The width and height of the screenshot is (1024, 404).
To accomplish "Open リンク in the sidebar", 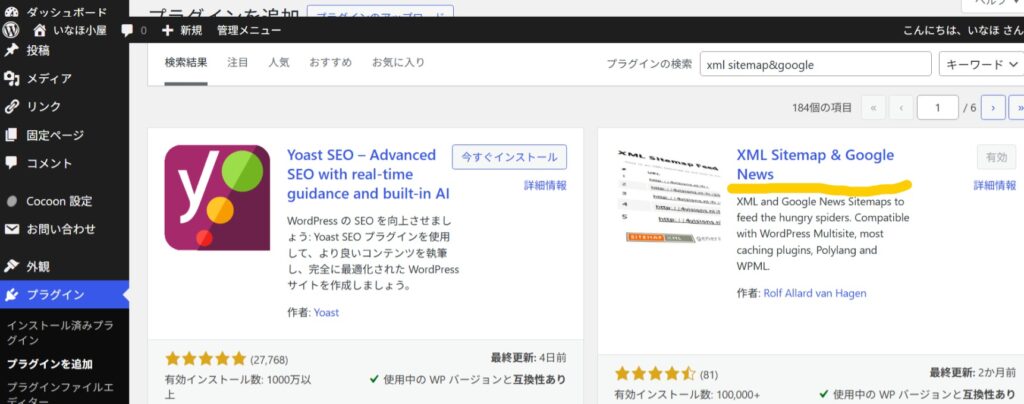I will [43, 106].
